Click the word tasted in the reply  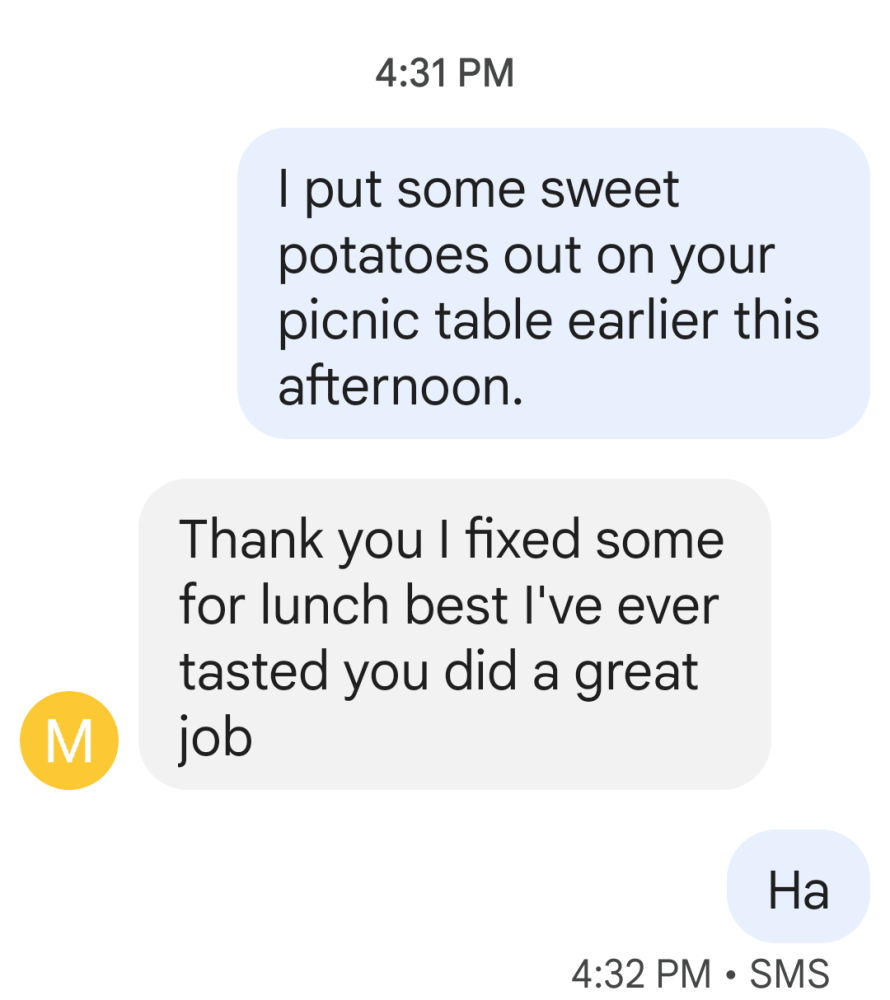click(x=254, y=671)
